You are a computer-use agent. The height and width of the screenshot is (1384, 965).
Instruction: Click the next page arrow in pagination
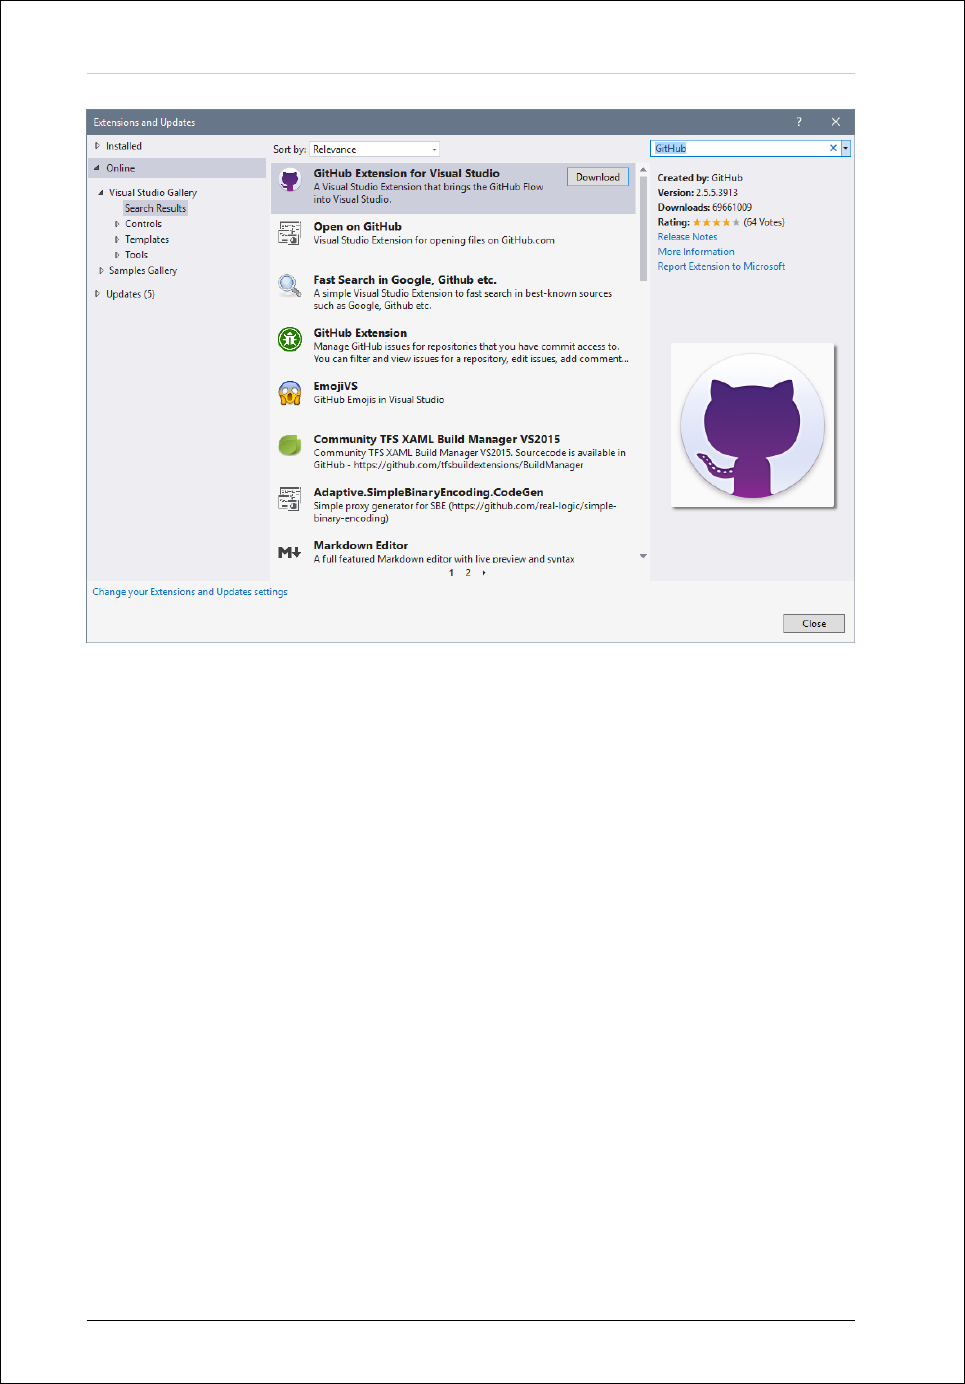coord(484,573)
